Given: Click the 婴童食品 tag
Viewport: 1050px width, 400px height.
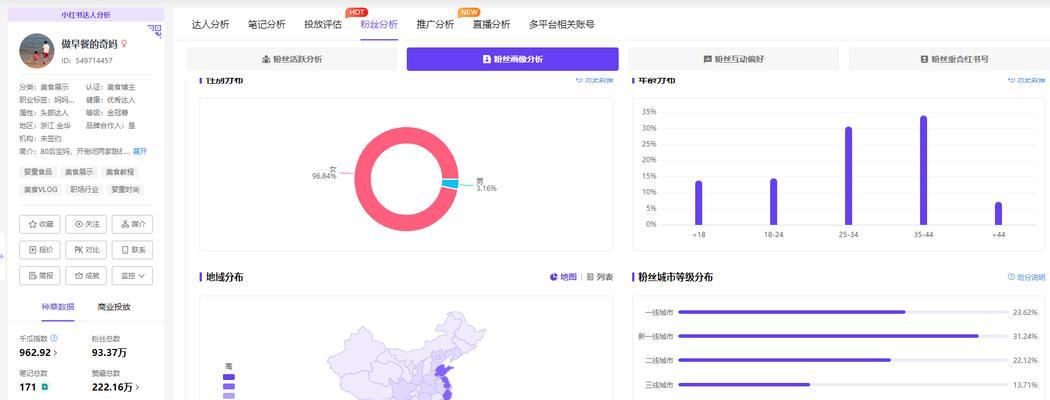Looking at the screenshot, I should [x=38, y=172].
